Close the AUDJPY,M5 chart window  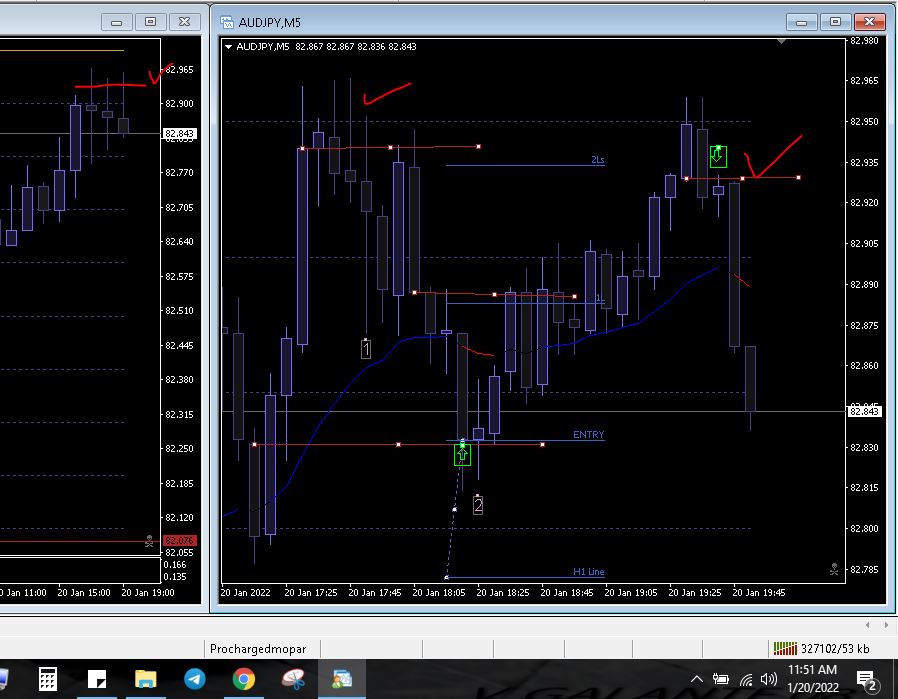[869, 22]
